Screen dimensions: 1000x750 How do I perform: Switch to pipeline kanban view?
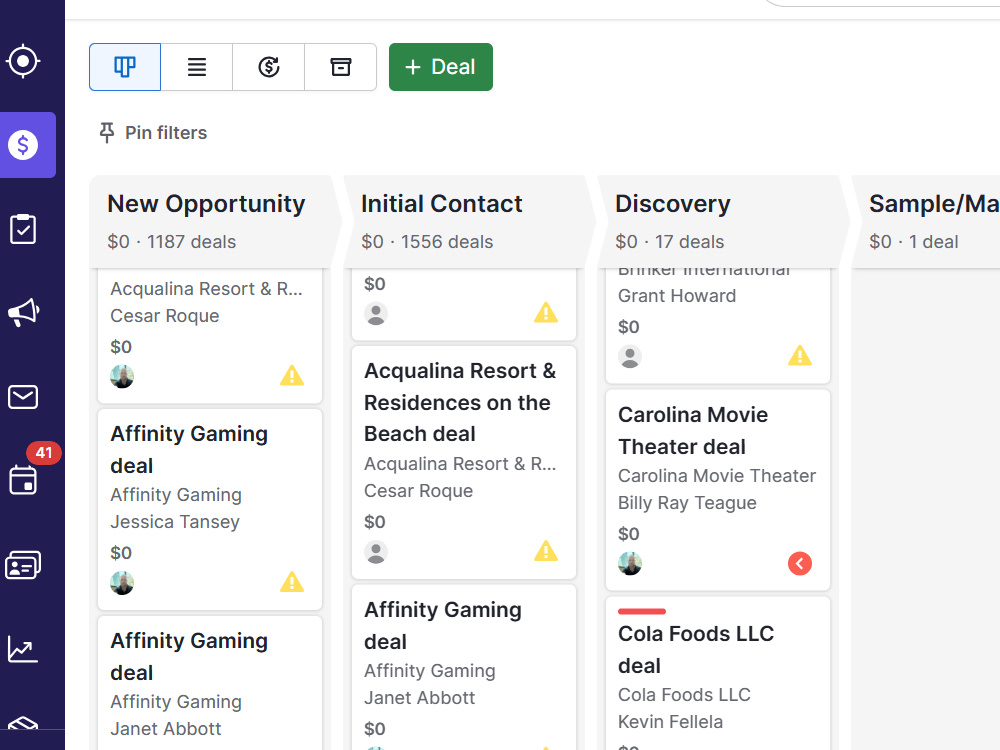[x=125, y=67]
